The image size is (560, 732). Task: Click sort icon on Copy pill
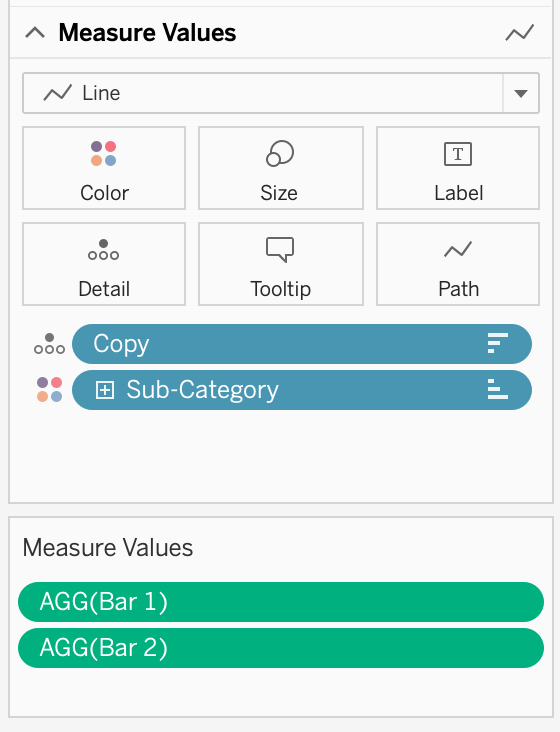[x=497, y=343]
